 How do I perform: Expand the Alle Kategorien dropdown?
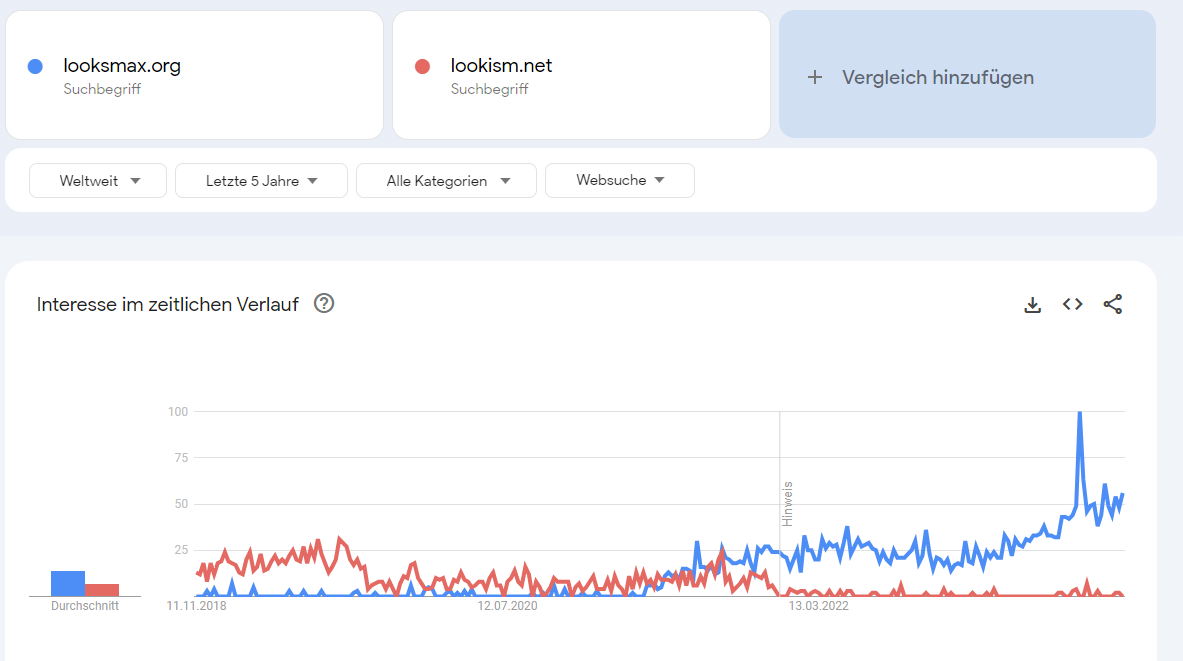click(447, 180)
